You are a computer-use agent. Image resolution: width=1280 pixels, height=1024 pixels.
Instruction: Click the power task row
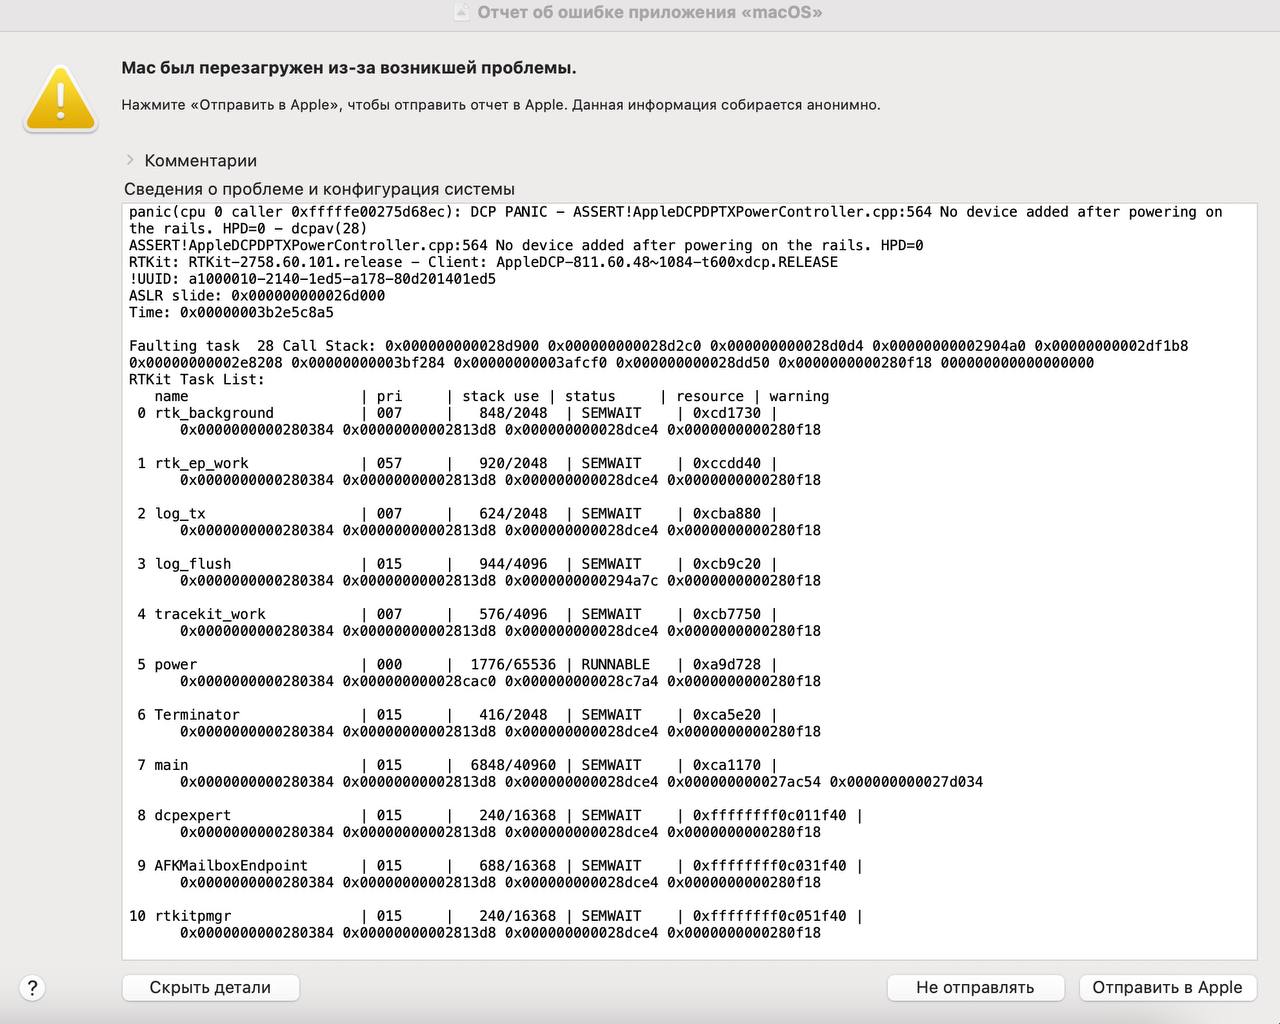tap(457, 665)
